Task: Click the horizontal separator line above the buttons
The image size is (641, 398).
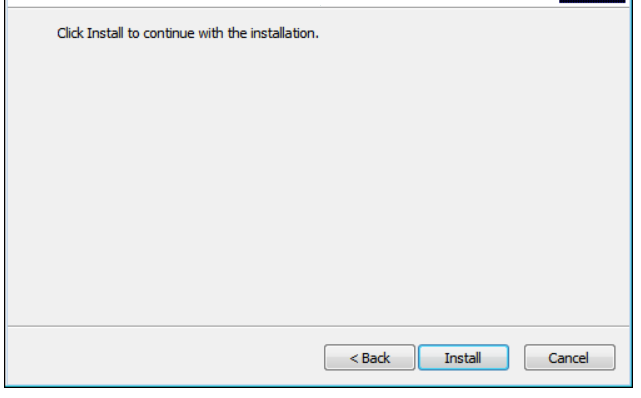Action: 319,326
